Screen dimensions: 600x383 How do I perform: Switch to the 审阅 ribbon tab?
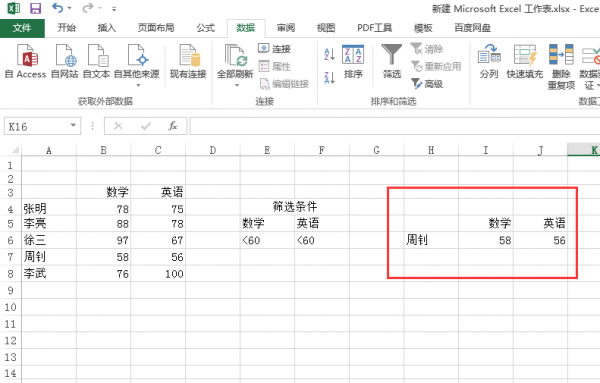286,28
